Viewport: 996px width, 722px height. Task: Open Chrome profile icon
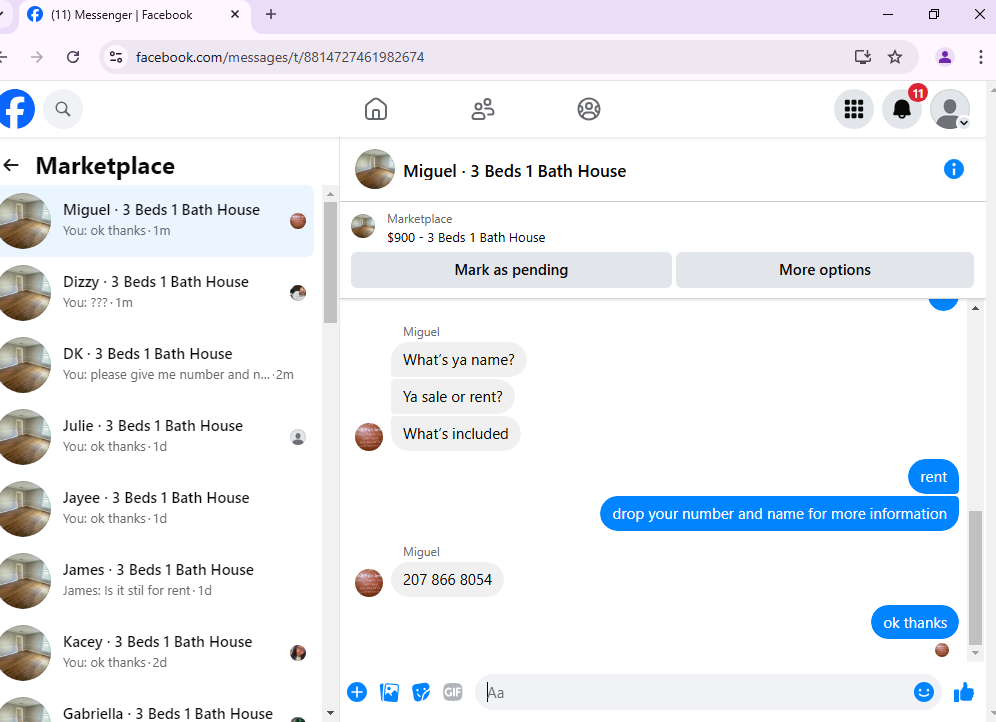coord(945,57)
